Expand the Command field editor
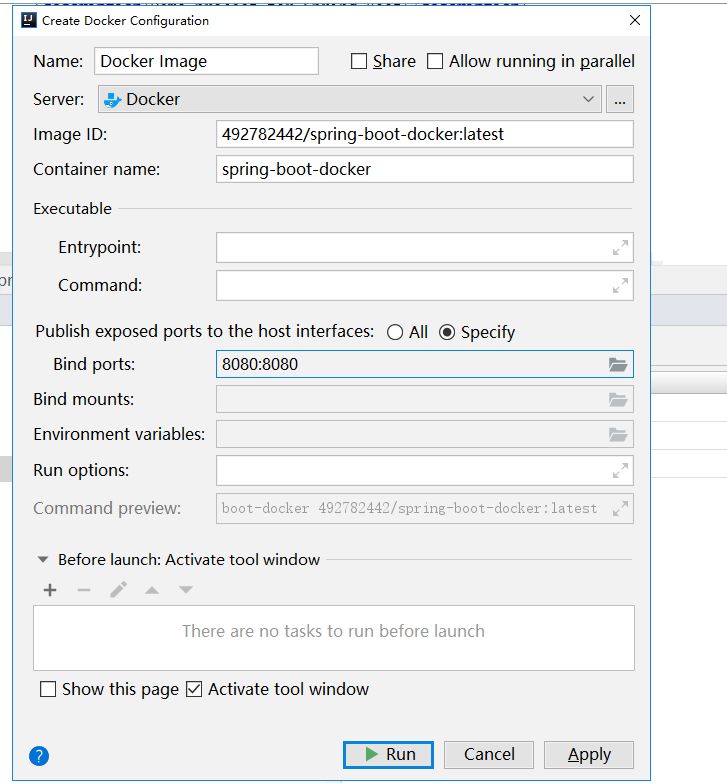The image size is (727, 783). click(620, 286)
